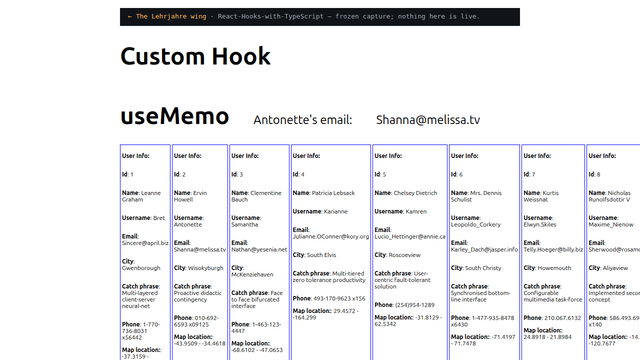Click city 'South Christy'
Screen dimensions: 640x360
[483, 268]
